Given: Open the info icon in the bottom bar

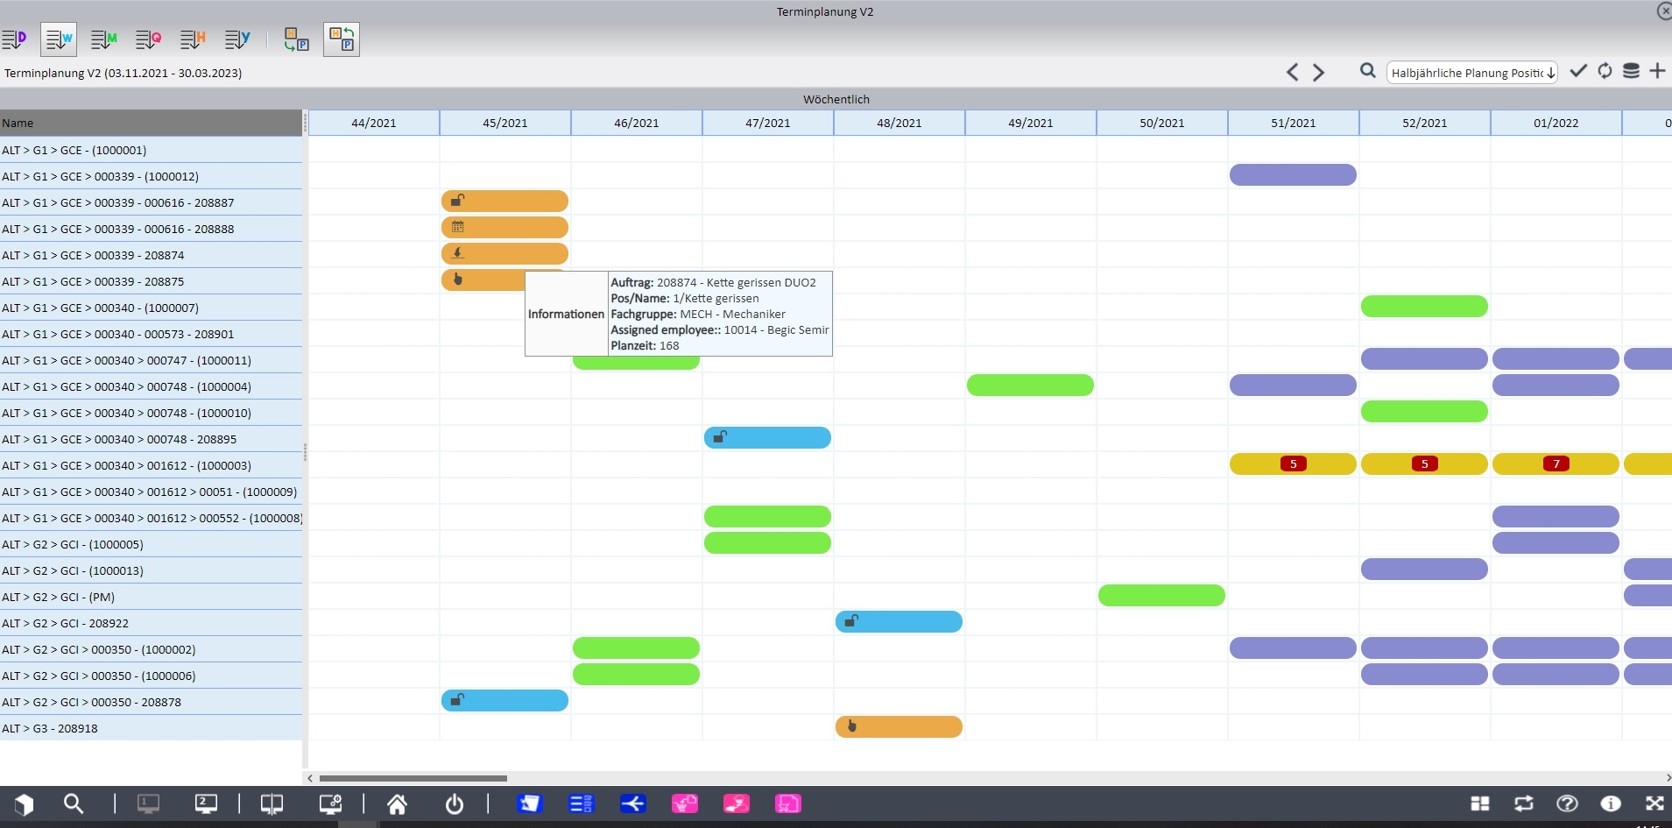Looking at the screenshot, I should pos(1611,803).
